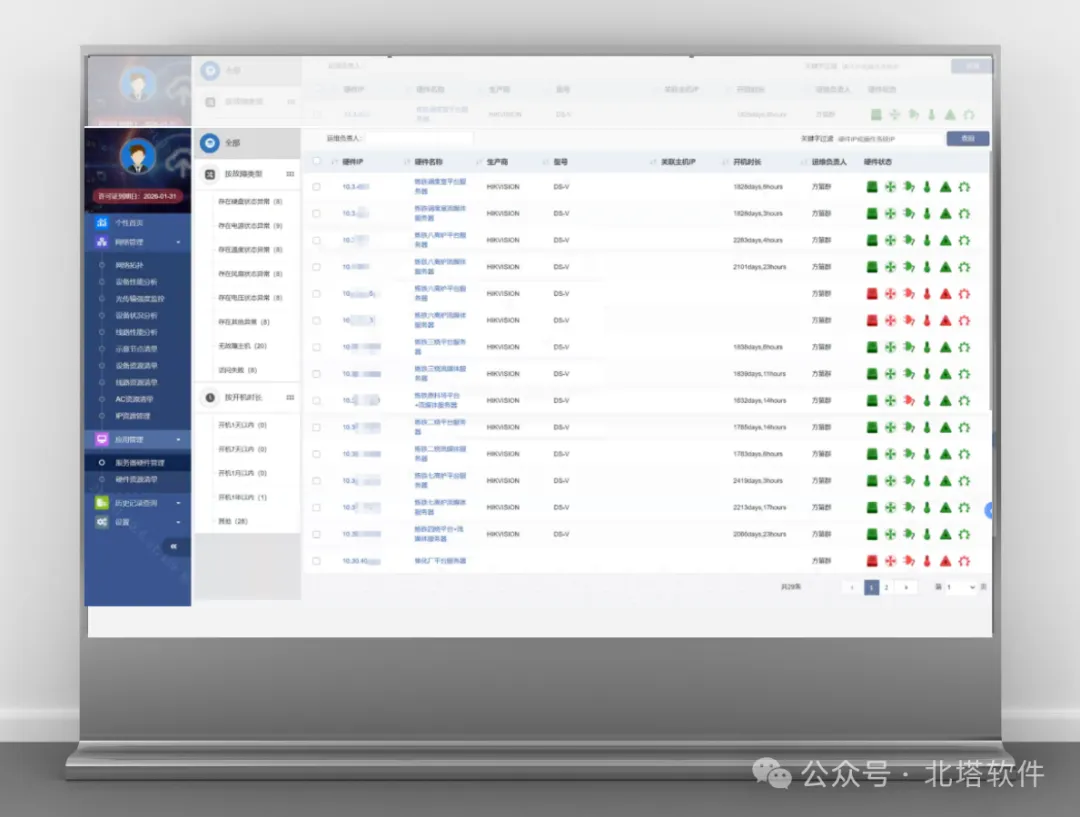Collapse the 应用管理 menu arrow

pos(178,439)
